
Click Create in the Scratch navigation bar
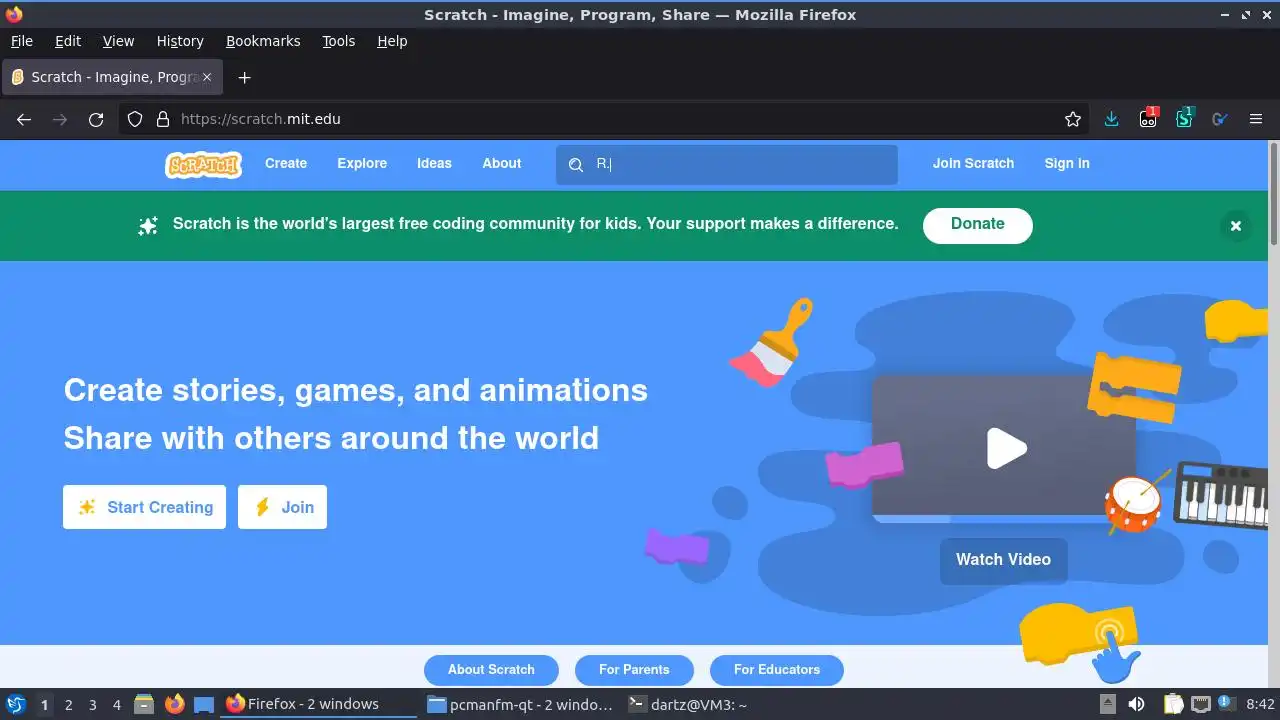pyautogui.click(x=286, y=163)
